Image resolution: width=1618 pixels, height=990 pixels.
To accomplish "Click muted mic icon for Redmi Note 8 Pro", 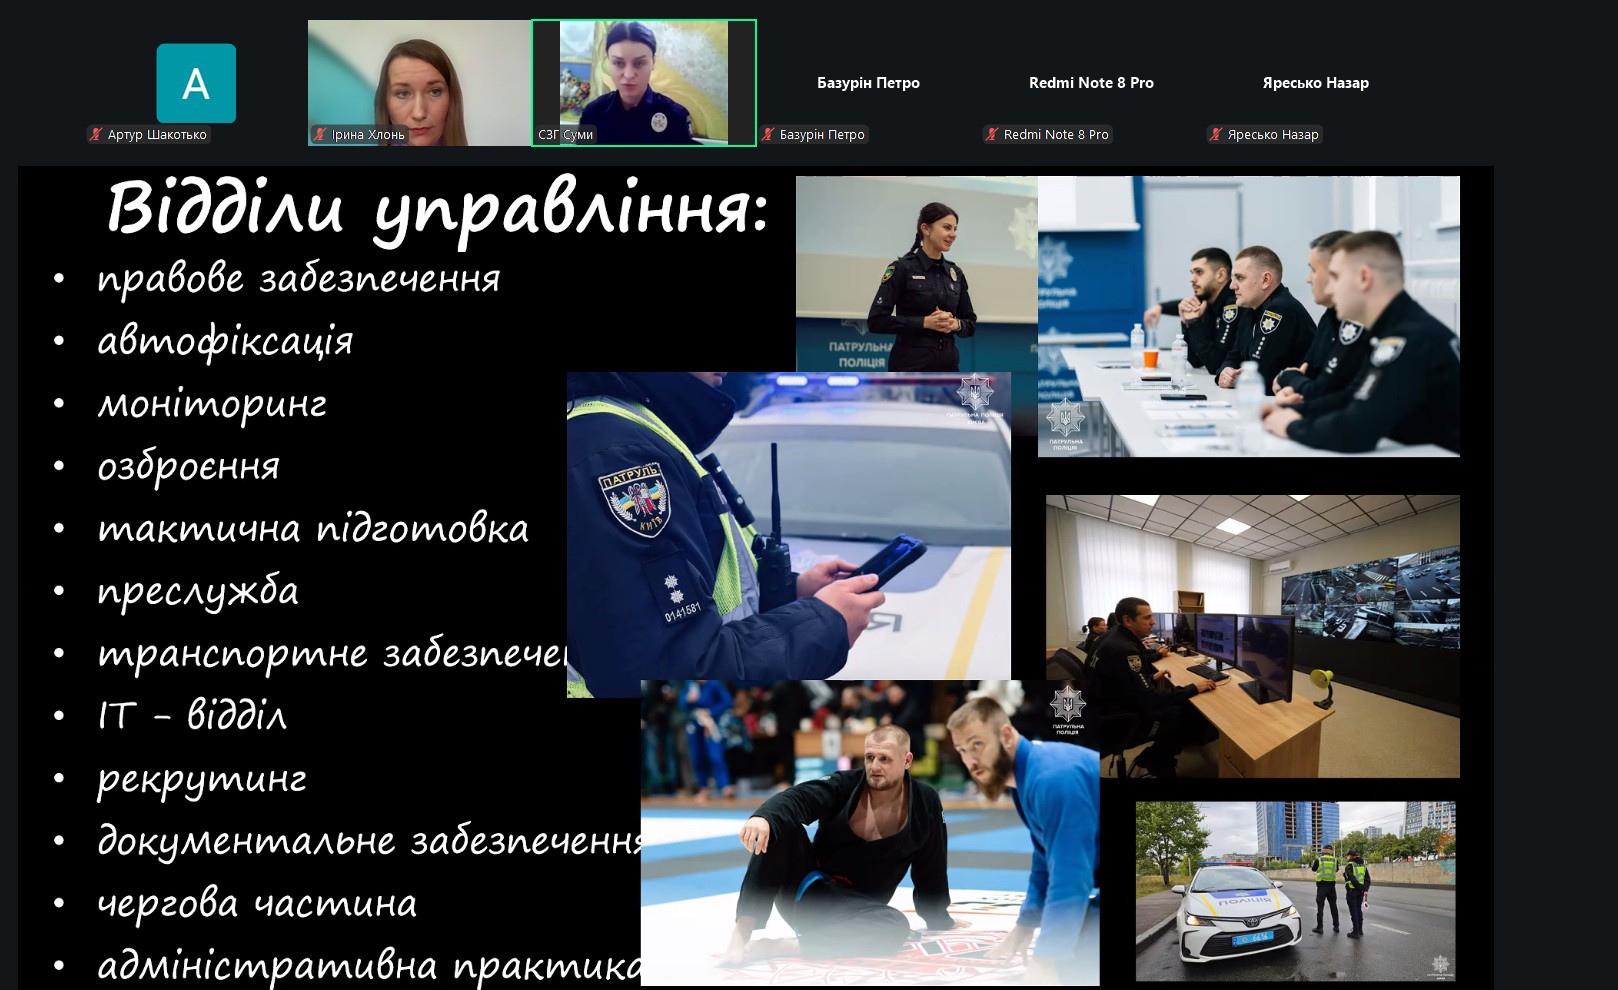I will [992, 135].
